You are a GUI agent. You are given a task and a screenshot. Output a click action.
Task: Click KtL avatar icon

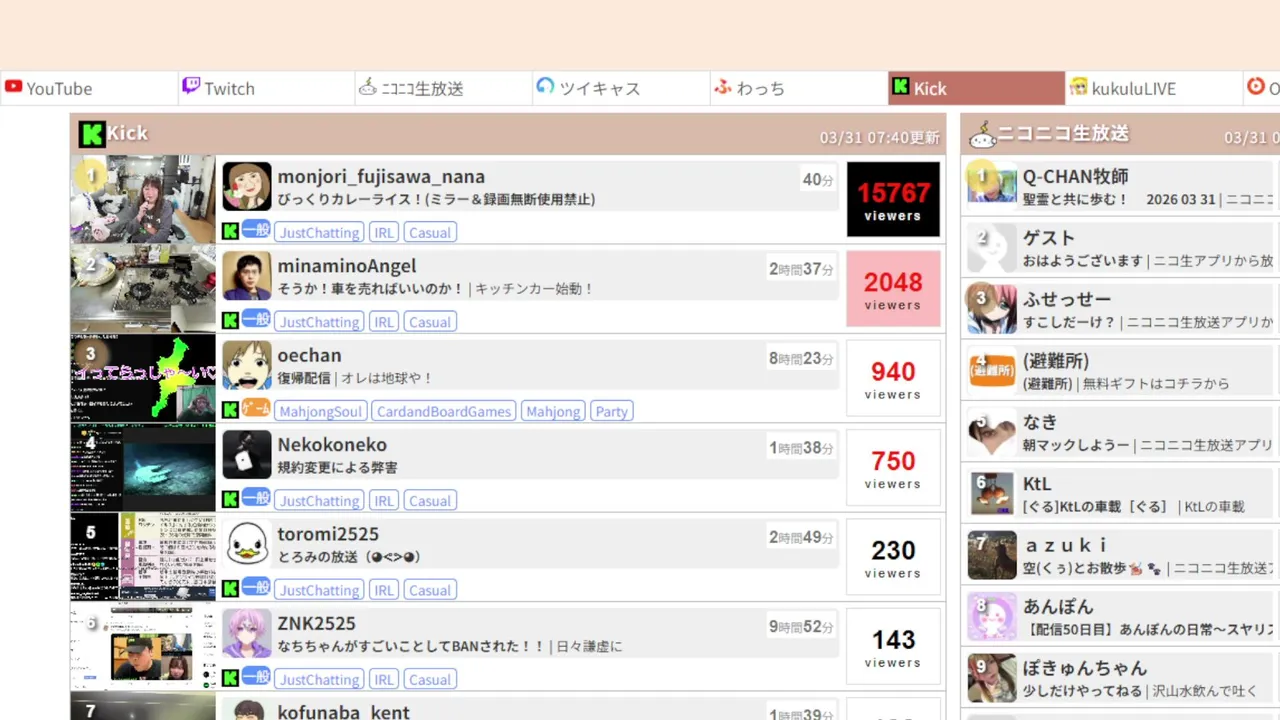992,494
